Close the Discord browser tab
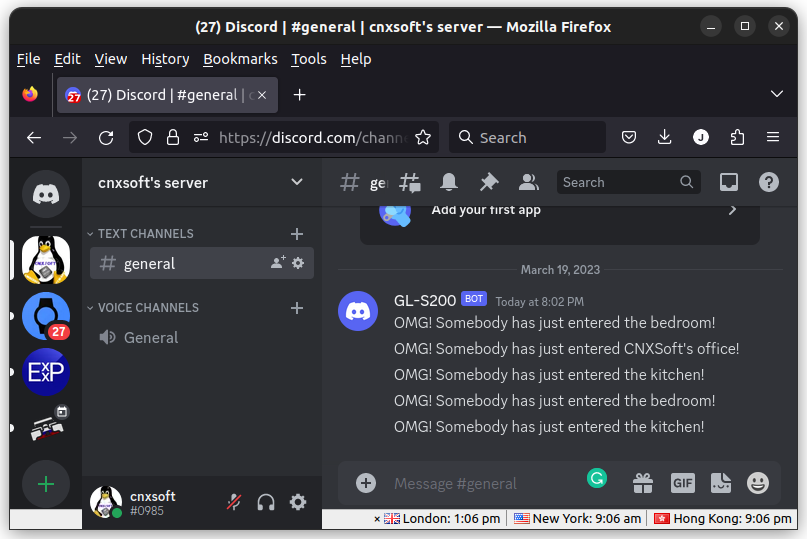Image resolution: width=807 pixels, height=539 pixels. pyautogui.click(x=262, y=95)
